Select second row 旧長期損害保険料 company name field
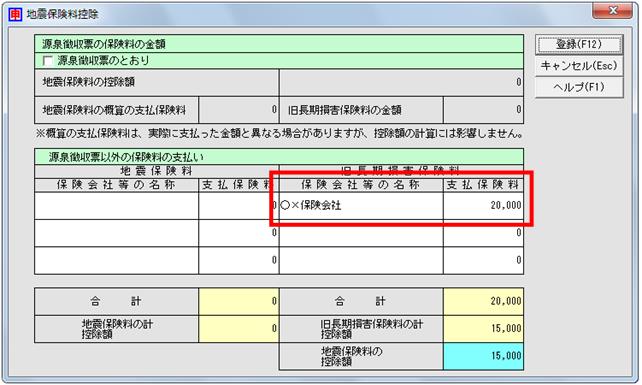The image size is (642, 385). [361, 233]
